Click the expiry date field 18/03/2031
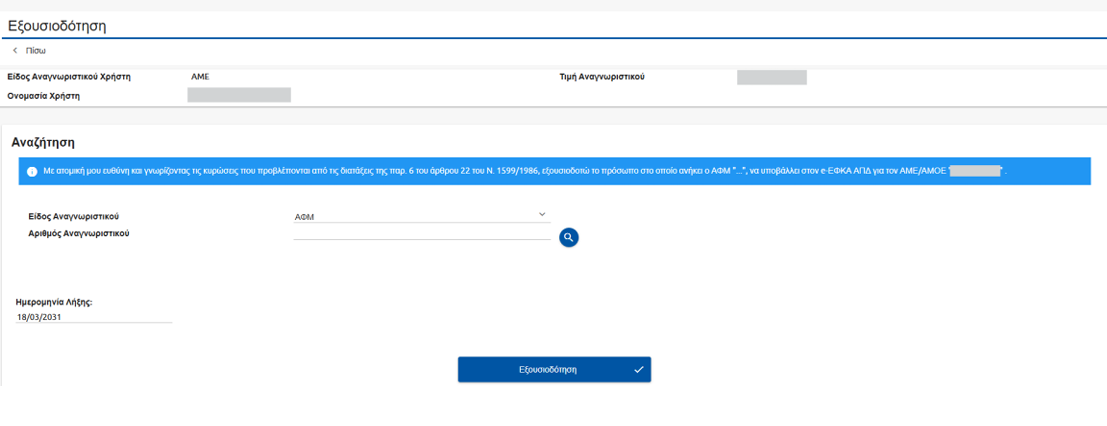This screenshot has height=426, width=1107. tap(93, 317)
